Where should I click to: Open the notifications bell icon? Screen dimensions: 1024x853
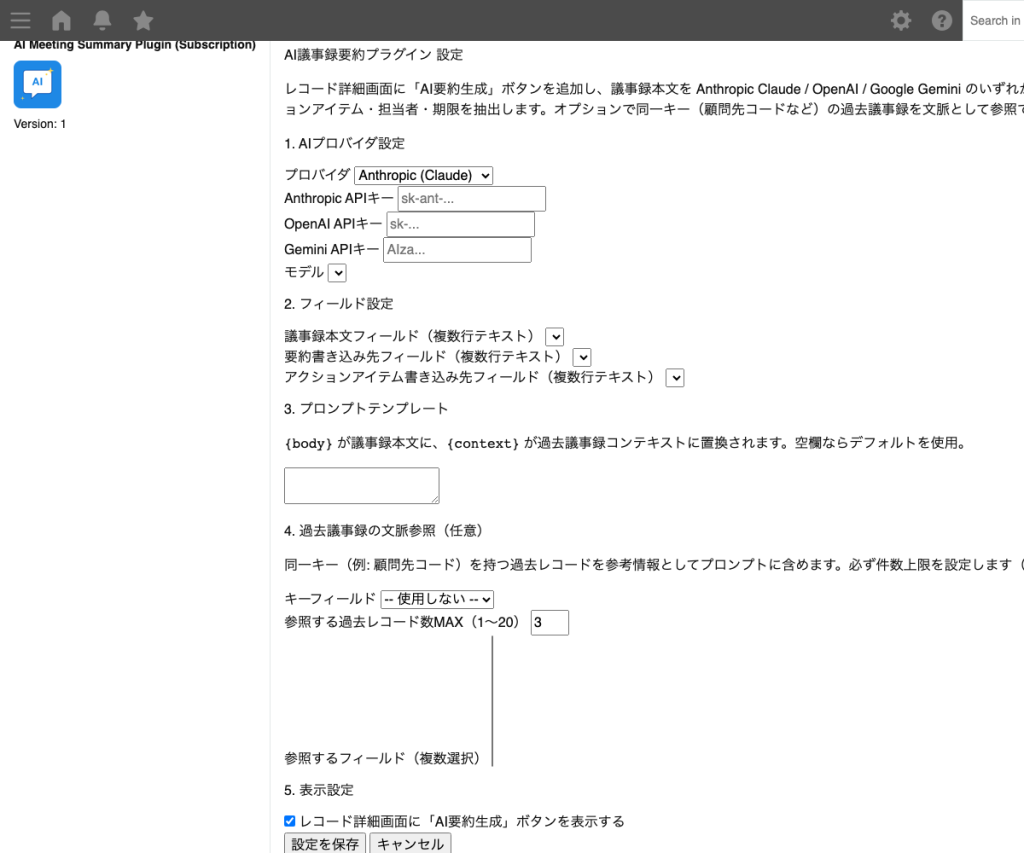[102, 20]
